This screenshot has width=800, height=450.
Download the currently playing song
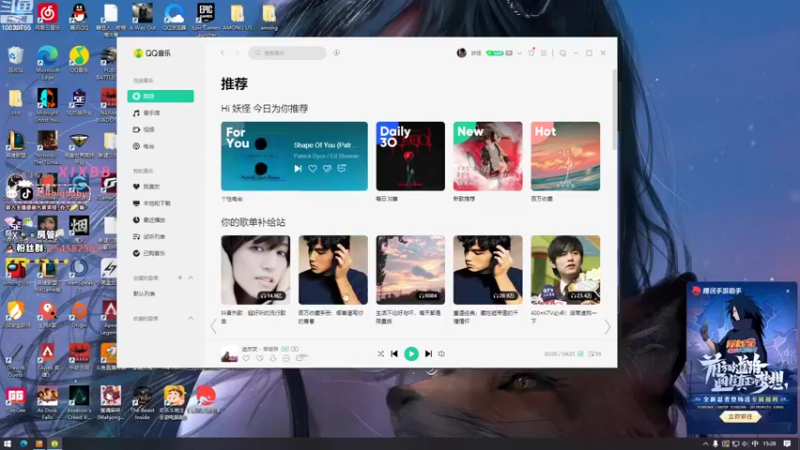coord(273,359)
